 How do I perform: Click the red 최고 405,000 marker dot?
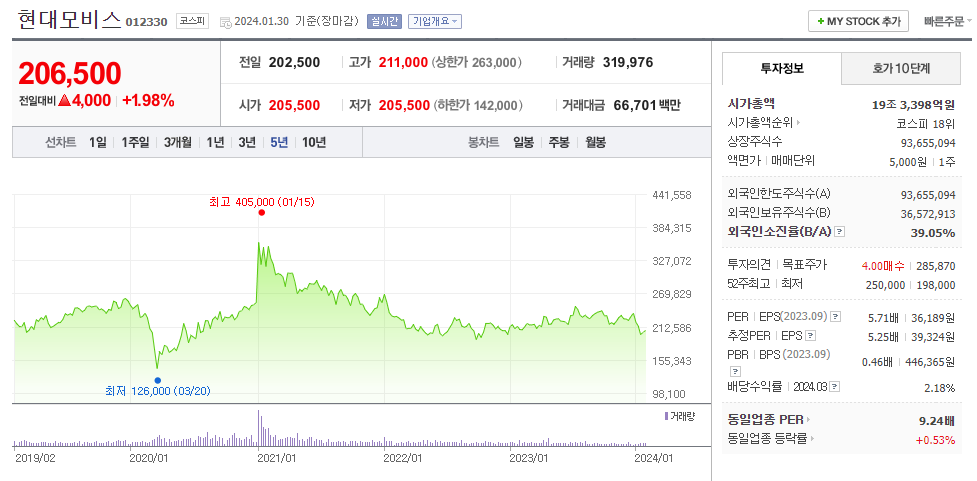(x=262, y=212)
